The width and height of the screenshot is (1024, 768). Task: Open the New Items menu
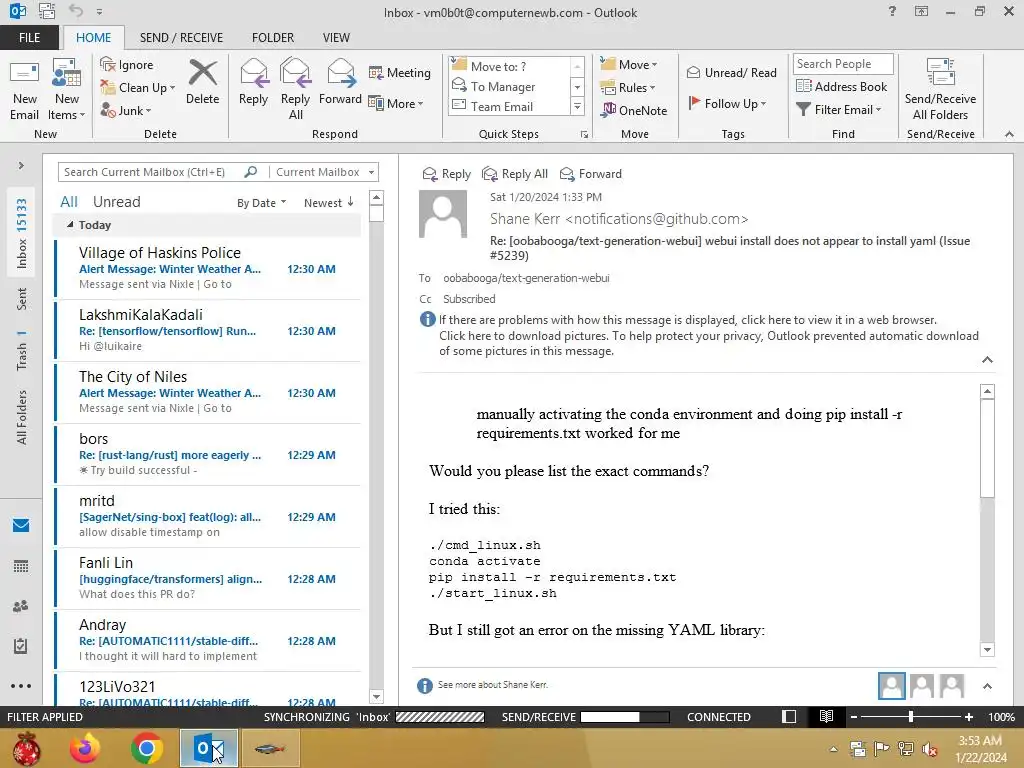(67, 90)
